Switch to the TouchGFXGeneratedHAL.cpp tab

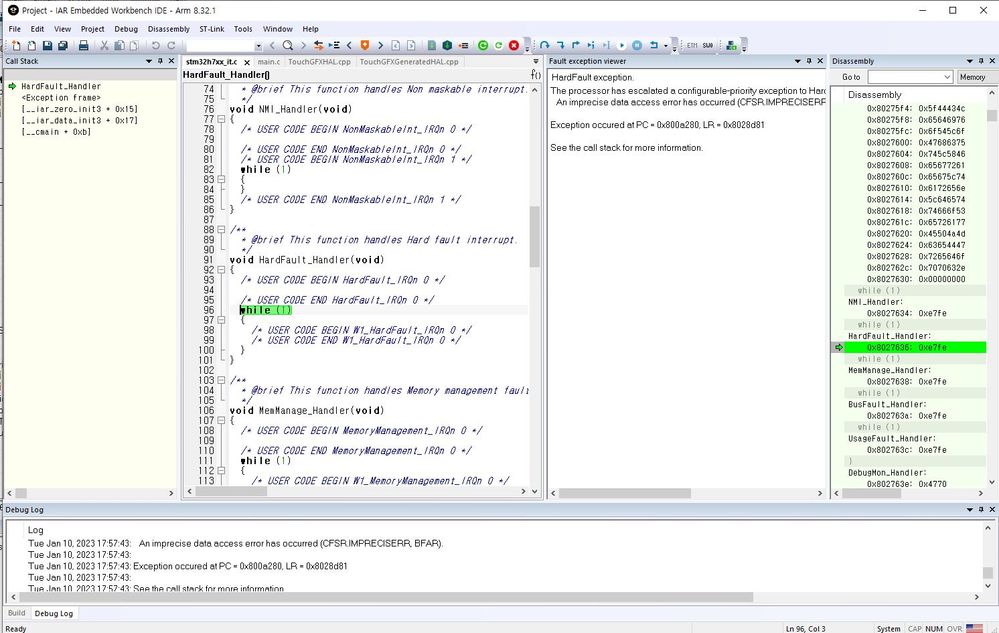pos(409,62)
